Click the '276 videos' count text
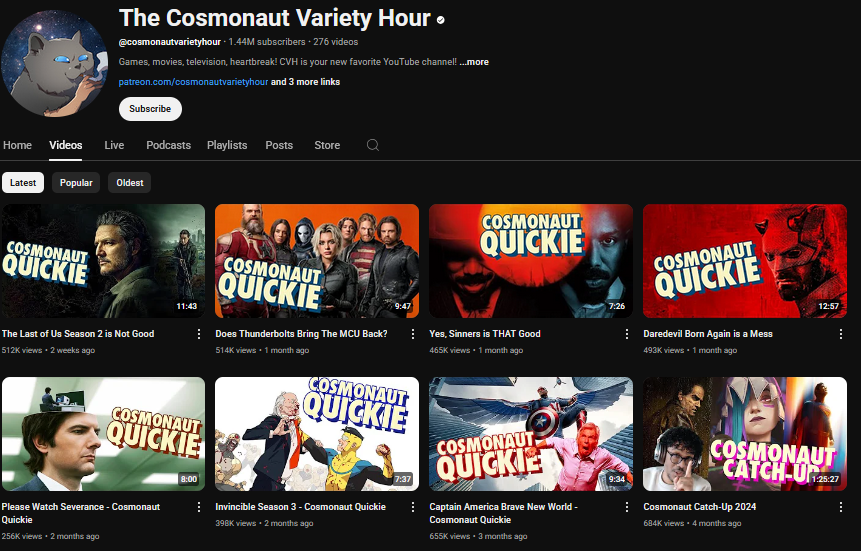The image size is (861, 551). tap(336, 42)
